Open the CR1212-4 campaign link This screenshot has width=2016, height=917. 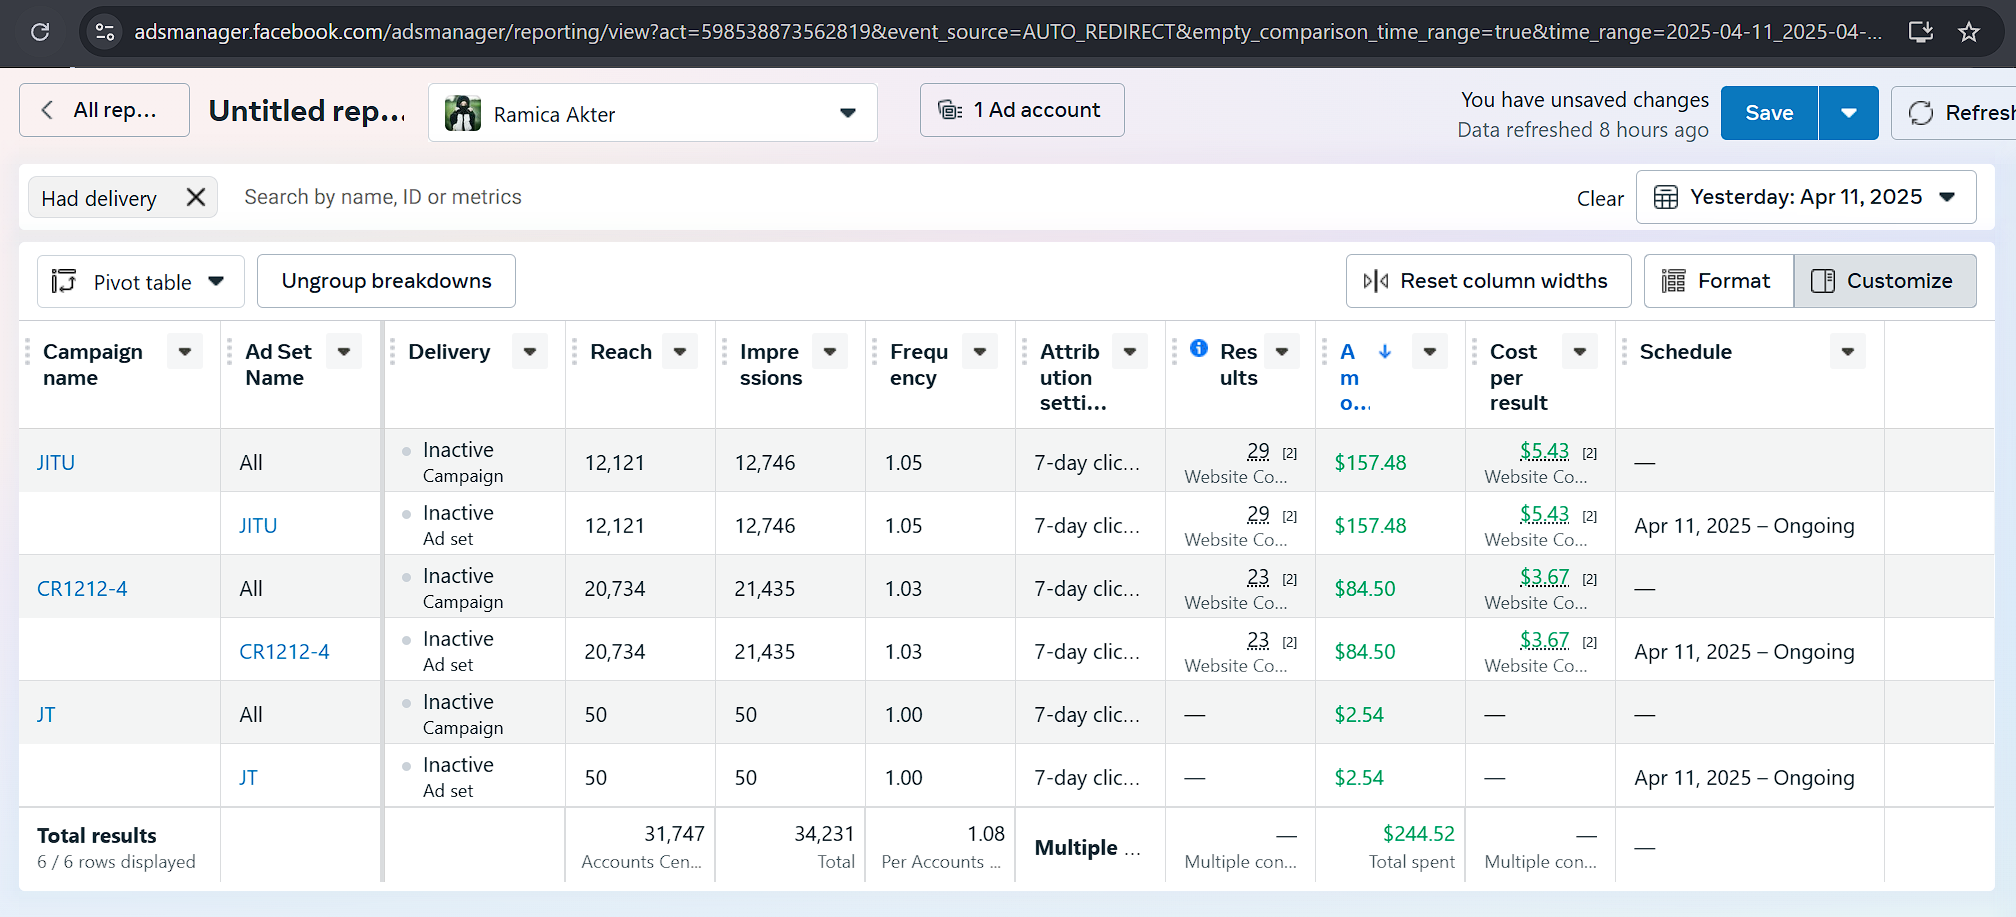click(x=82, y=589)
